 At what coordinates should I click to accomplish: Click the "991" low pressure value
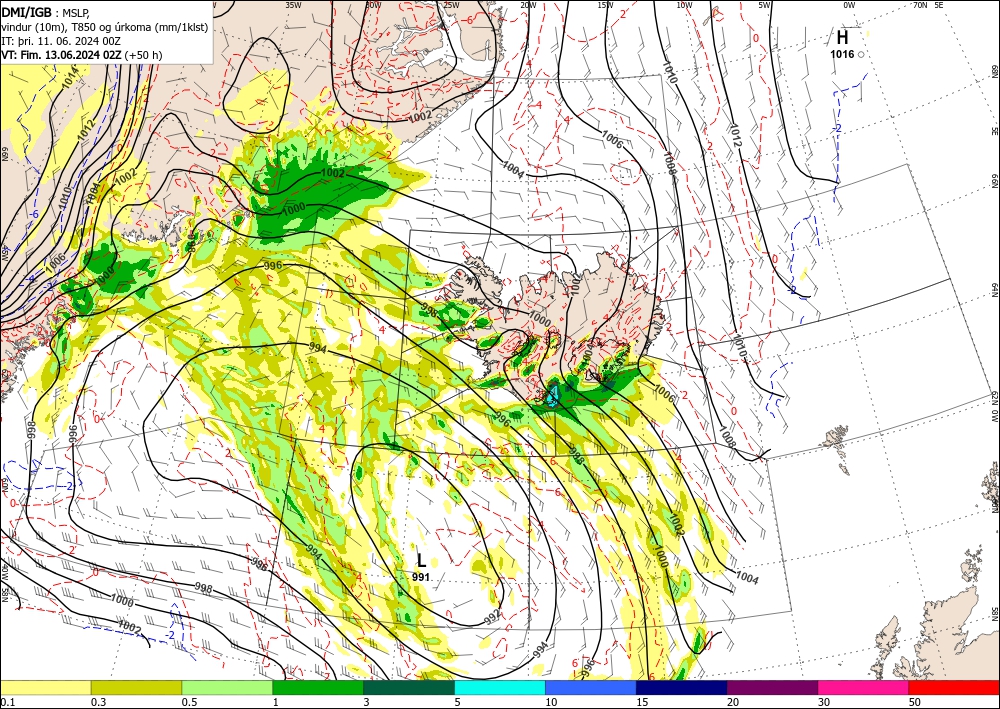(420, 577)
